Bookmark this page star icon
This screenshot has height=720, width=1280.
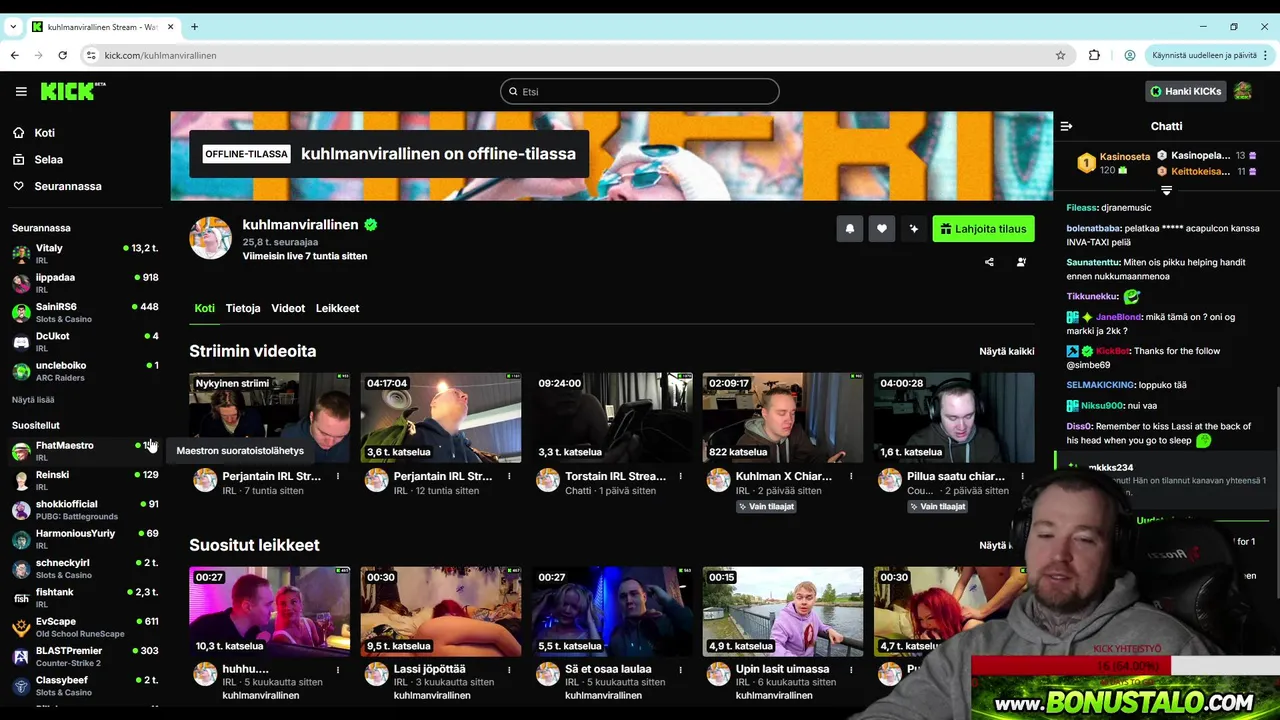tap(1061, 55)
